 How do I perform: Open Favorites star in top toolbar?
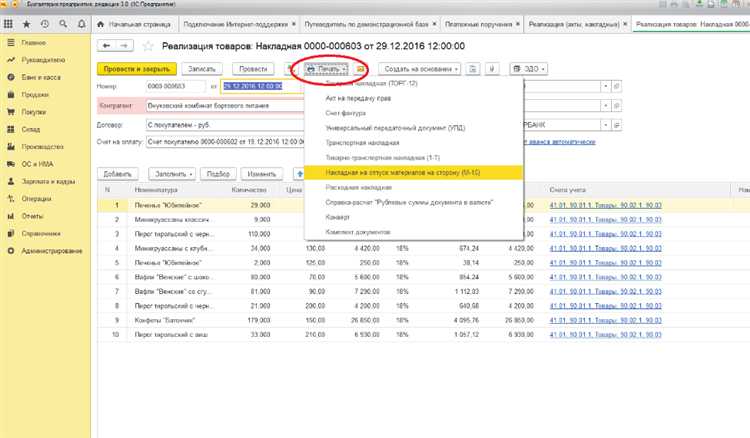[26, 24]
